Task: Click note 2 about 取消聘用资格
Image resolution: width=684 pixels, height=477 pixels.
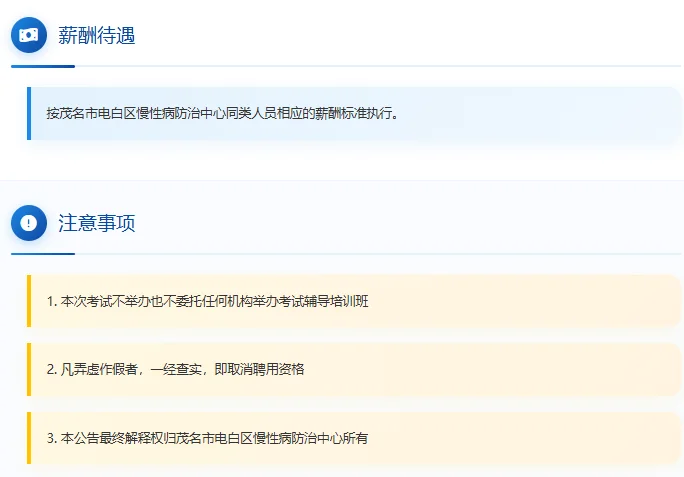Action: 354,369
